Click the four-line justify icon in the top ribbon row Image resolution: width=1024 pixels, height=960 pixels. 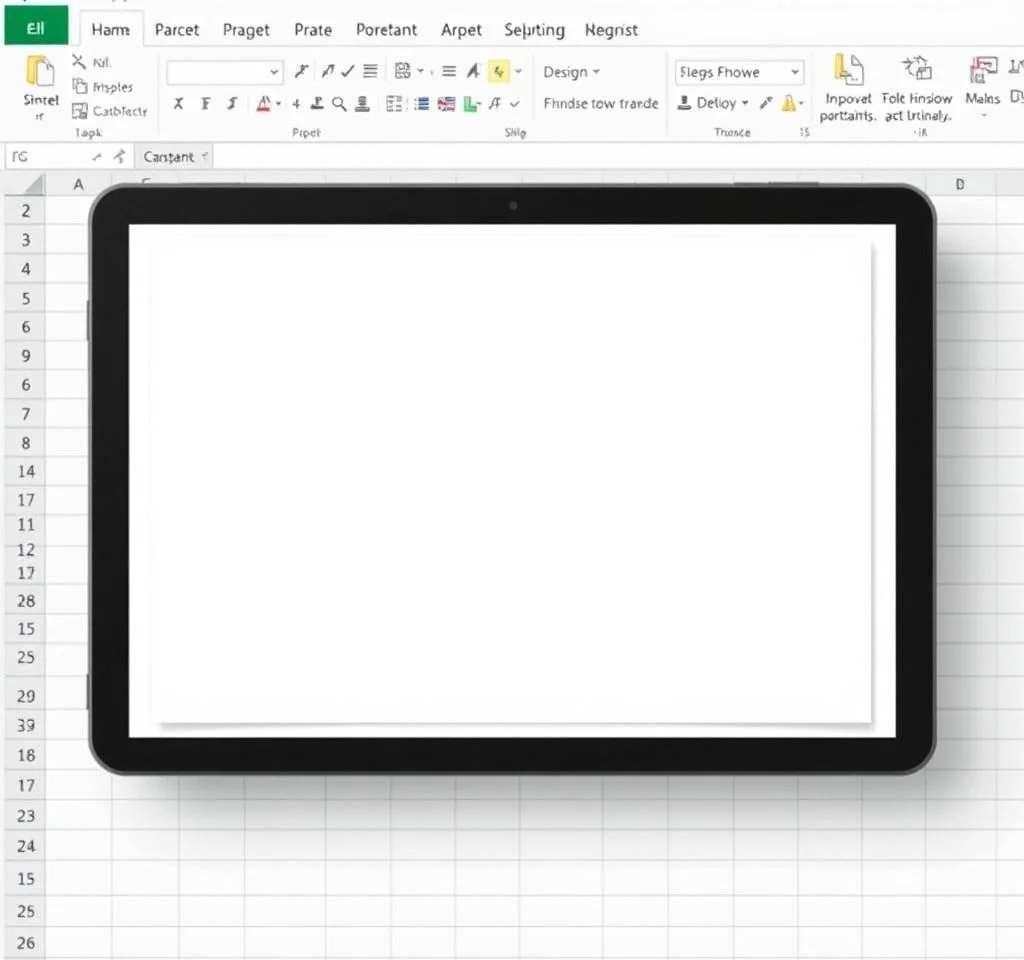point(370,71)
